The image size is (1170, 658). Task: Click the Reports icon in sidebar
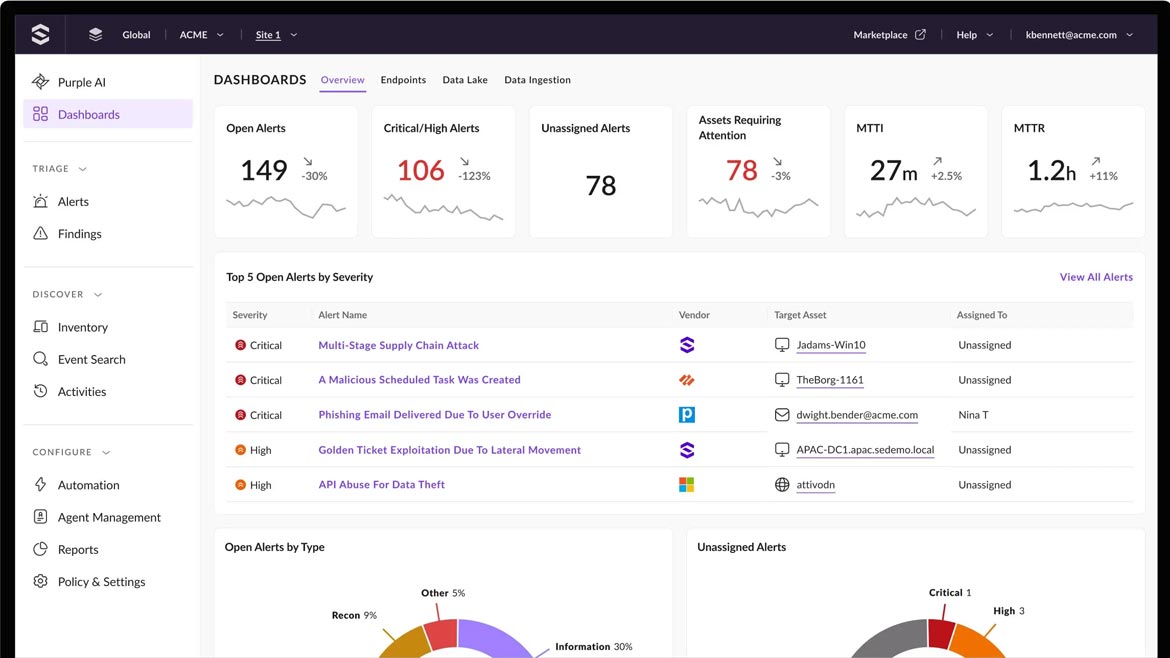[40, 549]
